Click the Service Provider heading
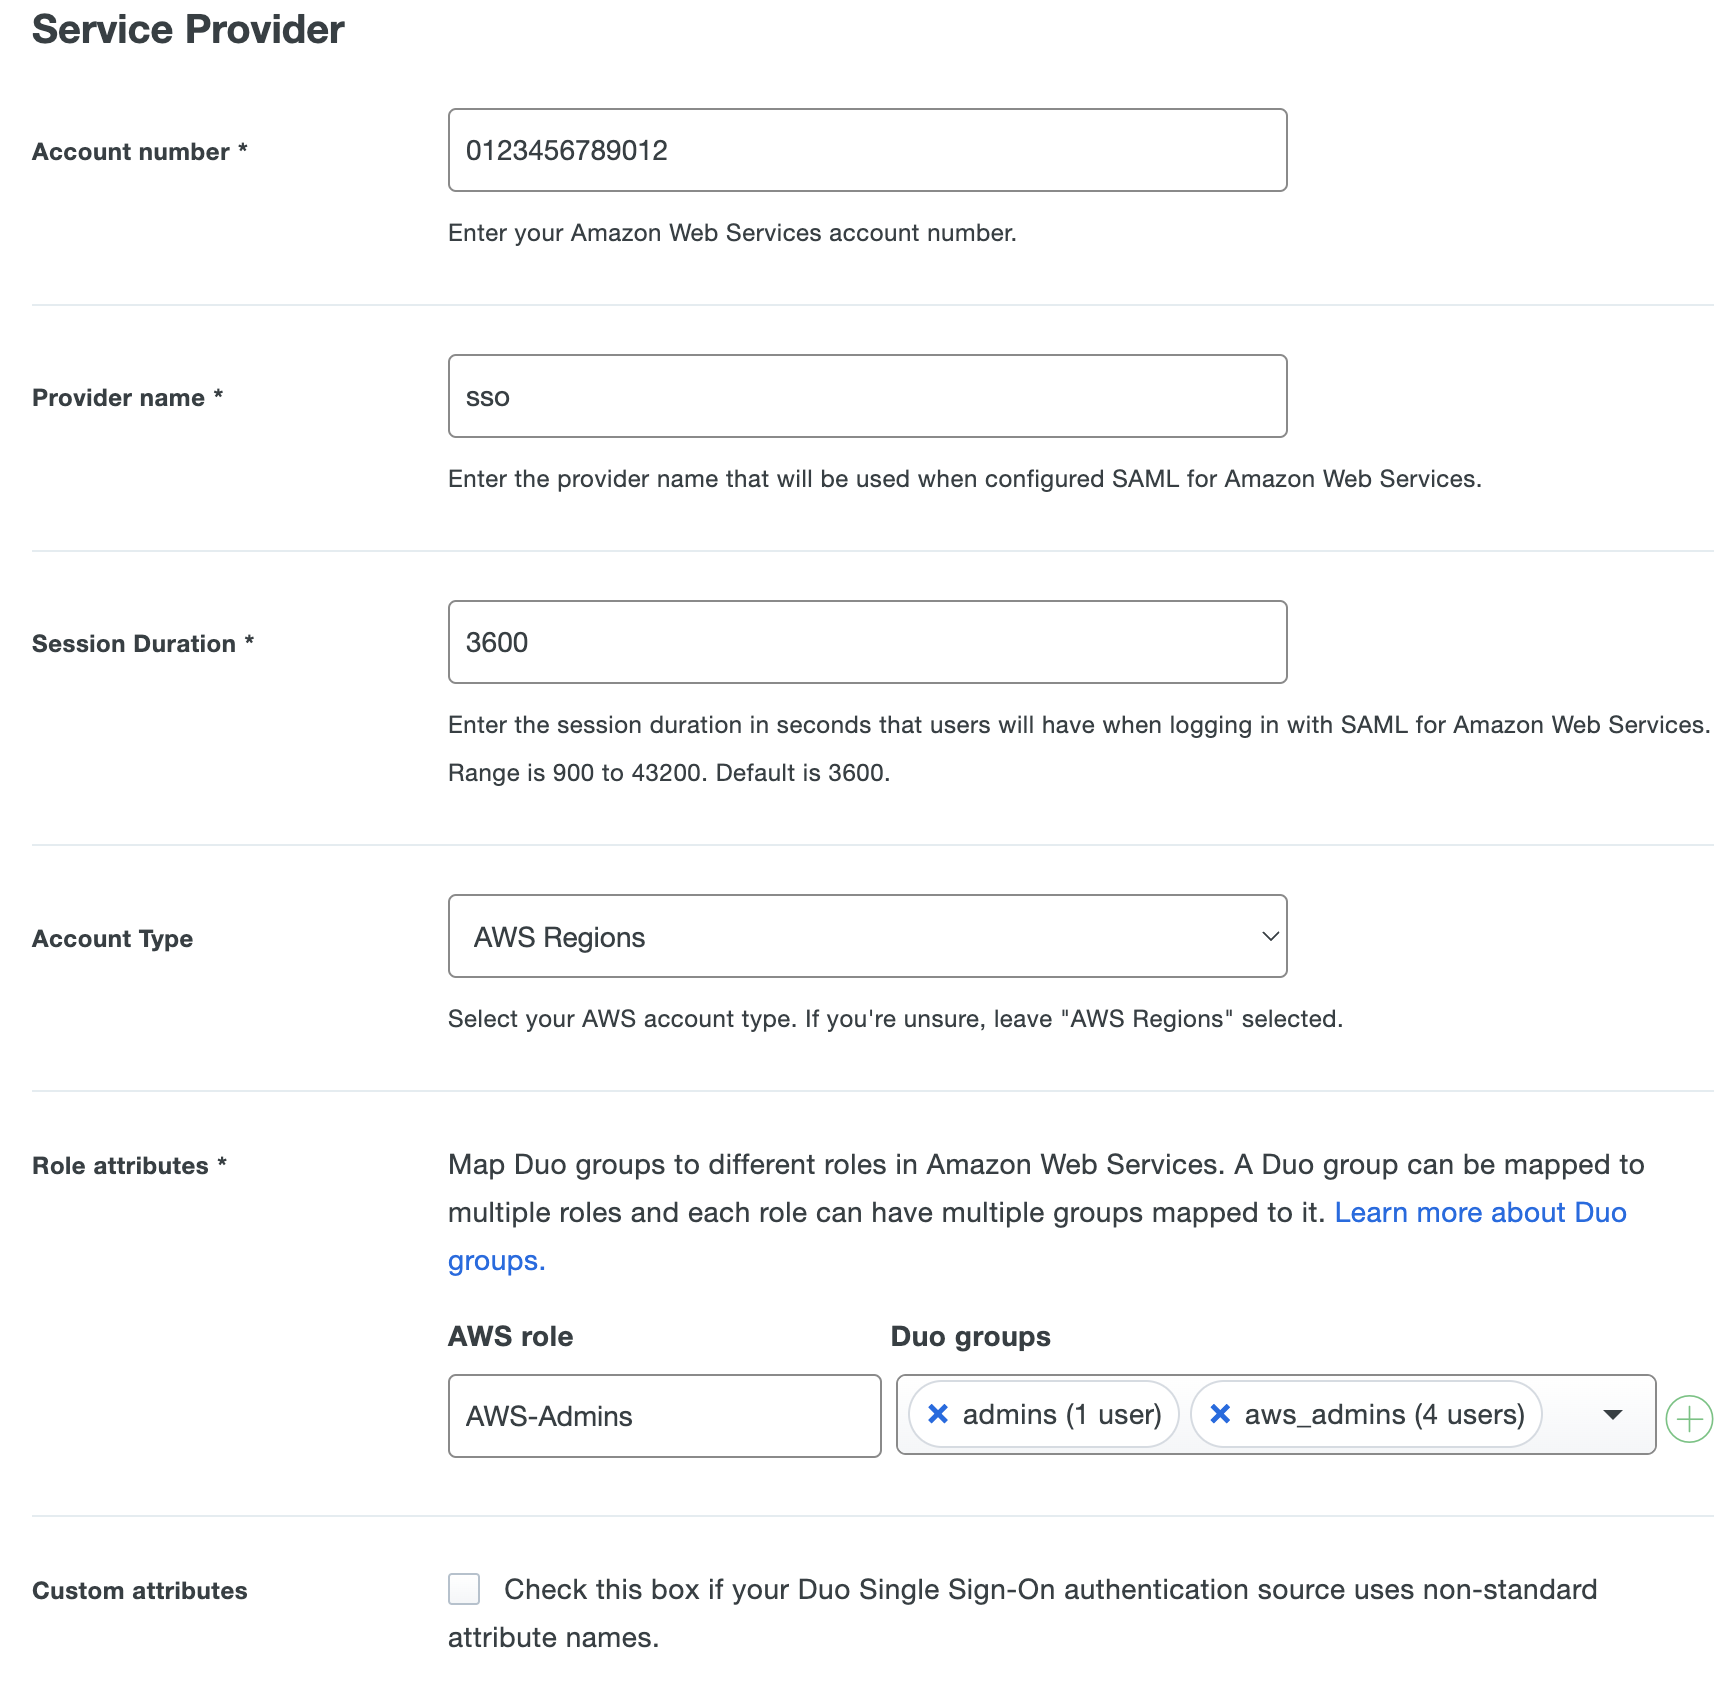This screenshot has width=1732, height=1690. pos(187,29)
